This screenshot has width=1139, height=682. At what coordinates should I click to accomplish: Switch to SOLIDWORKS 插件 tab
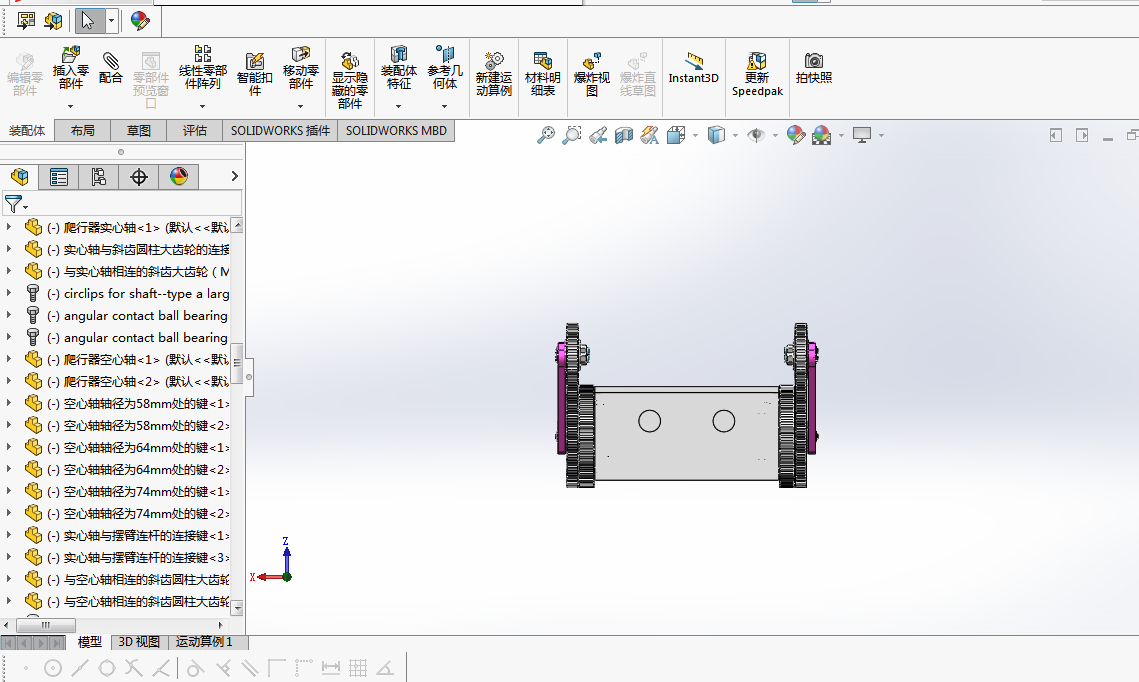pyautogui.click(x=280, y=131)
